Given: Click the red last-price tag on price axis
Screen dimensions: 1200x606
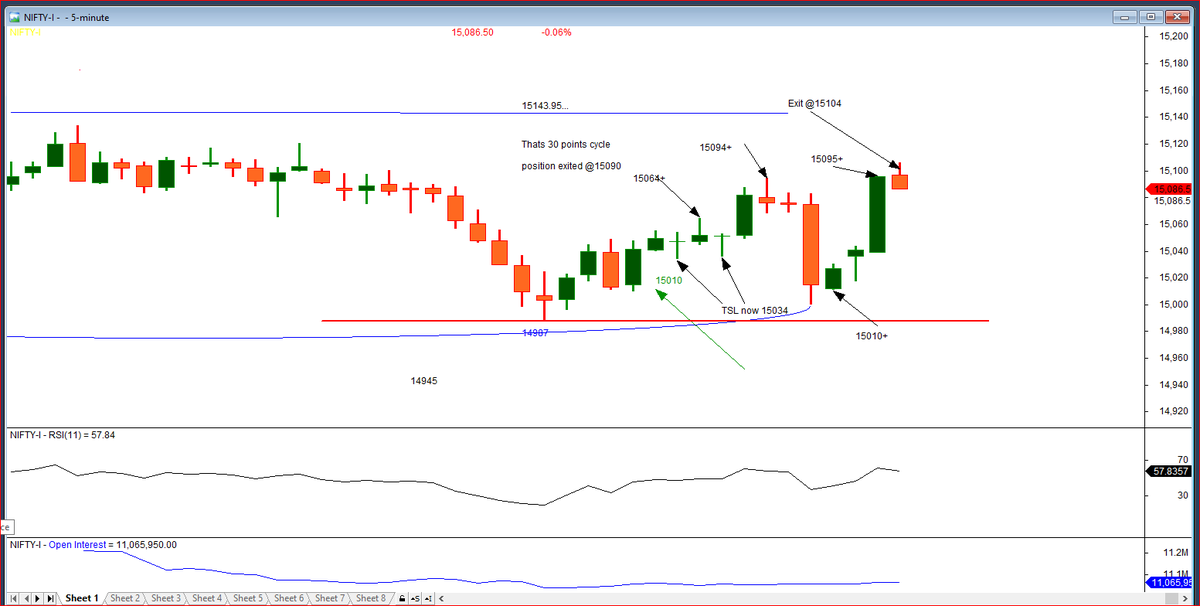Looking at the screenshot, I should pyautogui.click(x=1169, y=189).
